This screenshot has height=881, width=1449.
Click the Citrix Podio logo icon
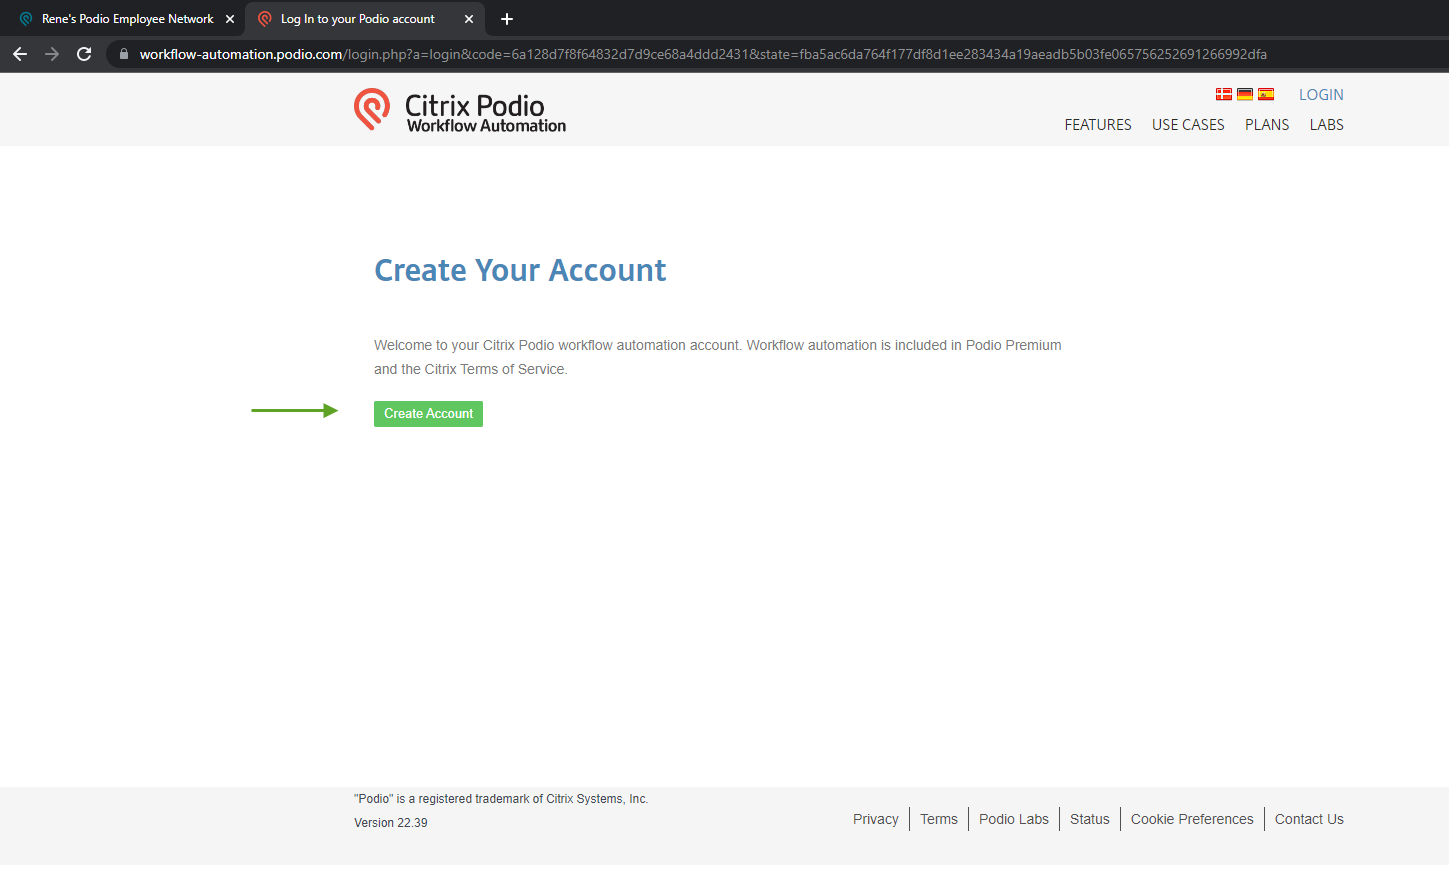(x=372, y=109)
